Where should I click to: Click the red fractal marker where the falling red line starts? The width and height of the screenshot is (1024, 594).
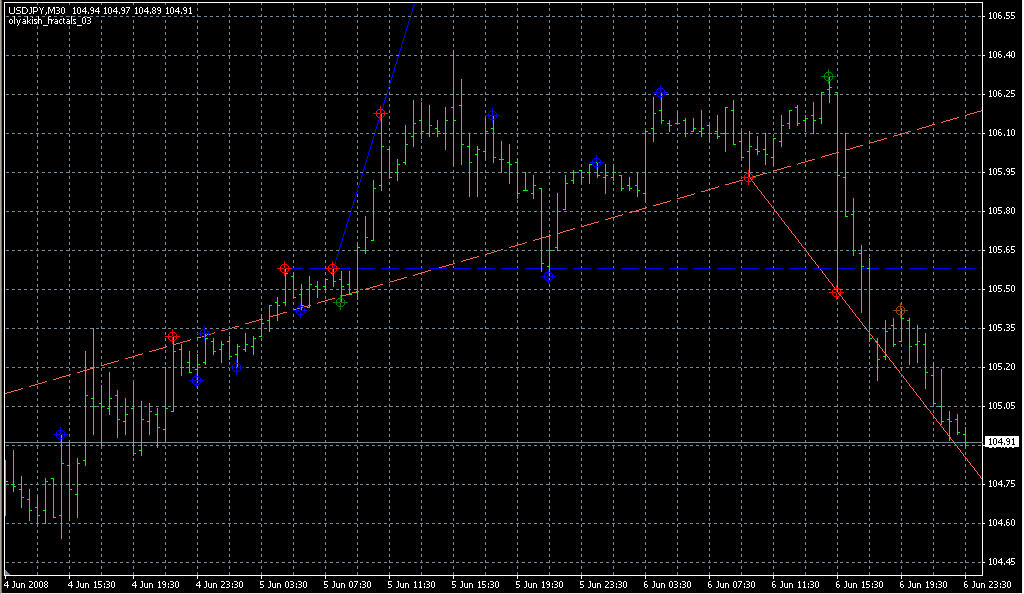pos(748,178)
